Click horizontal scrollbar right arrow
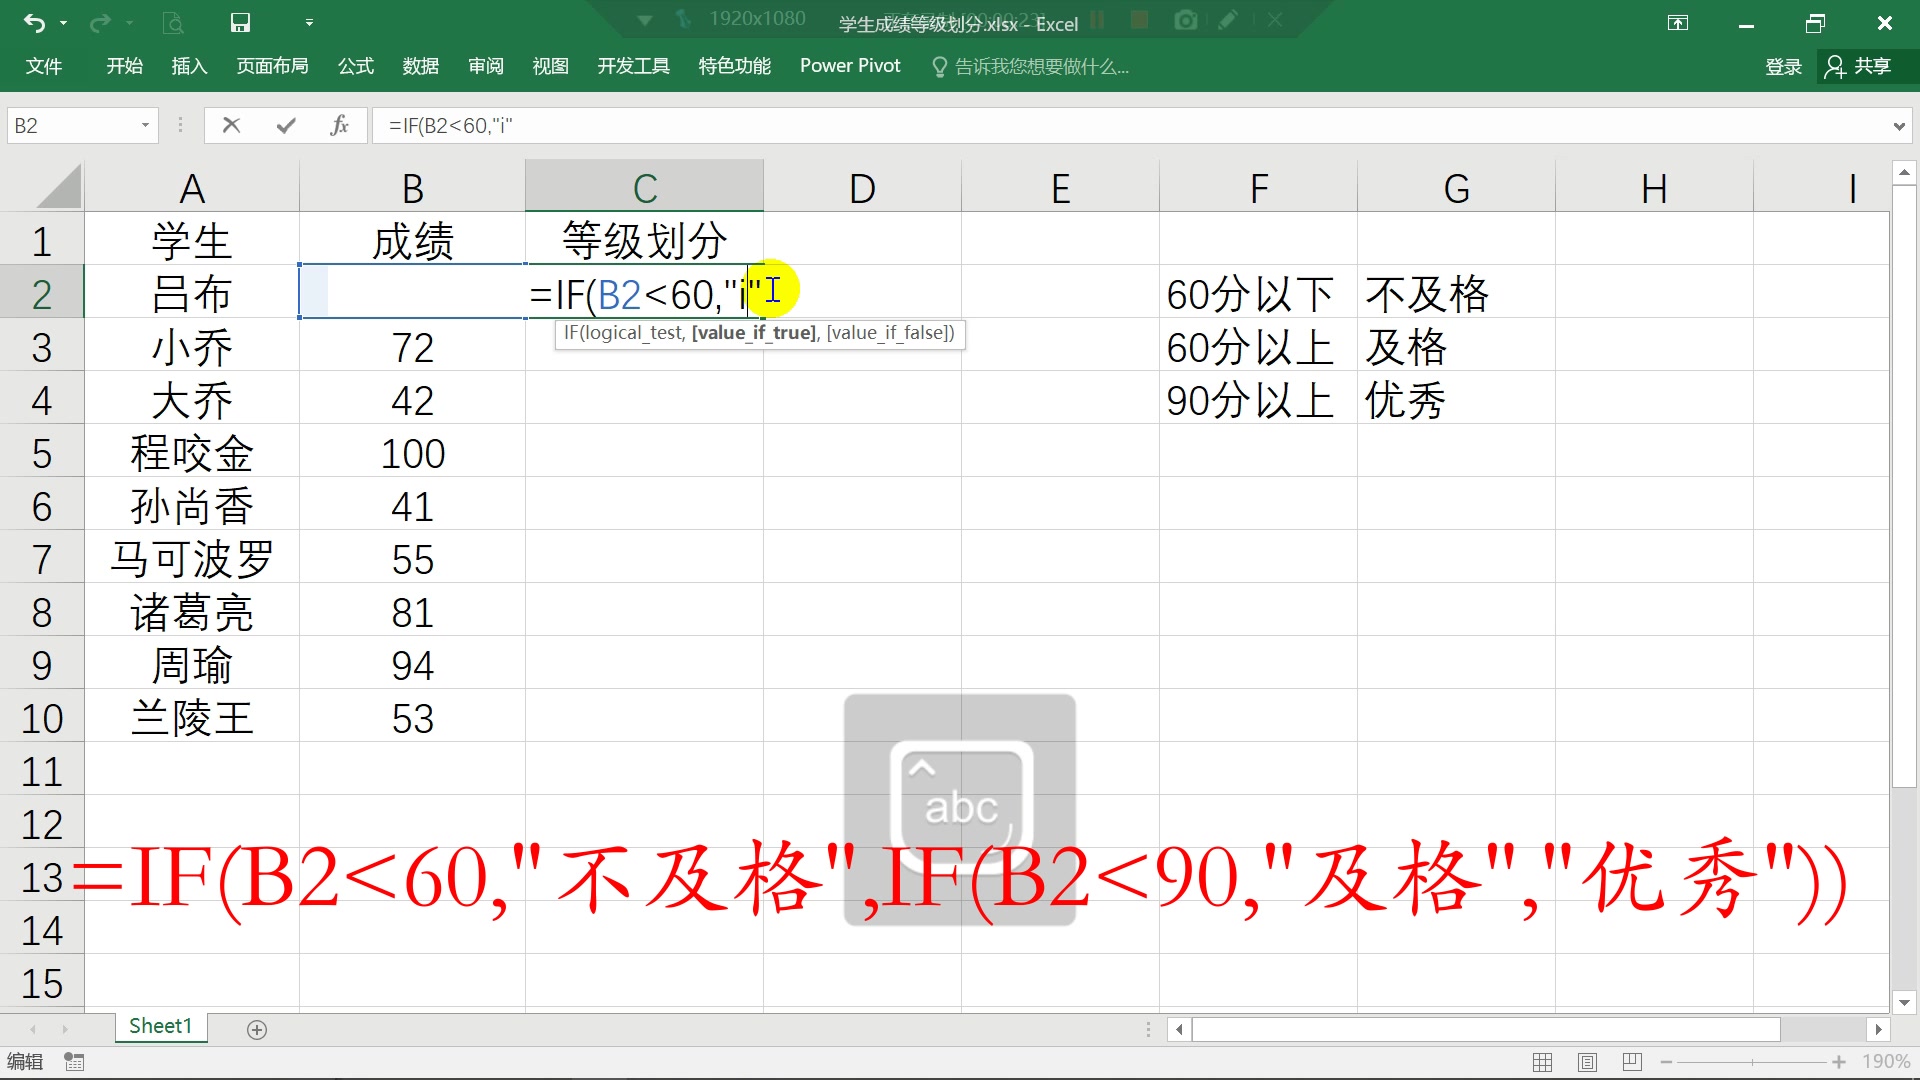This screenshot has height=1080, width=1920. (x=1878, y=1029)
